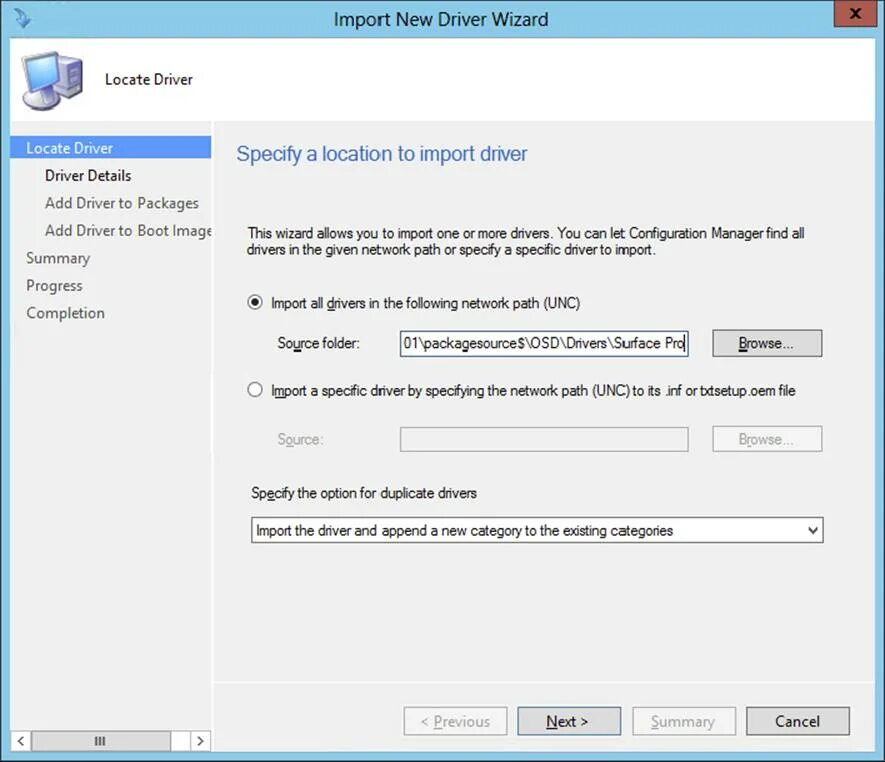Select Completion step in sidebar
Screen dimensions: 885x762
tap(65, 313)
